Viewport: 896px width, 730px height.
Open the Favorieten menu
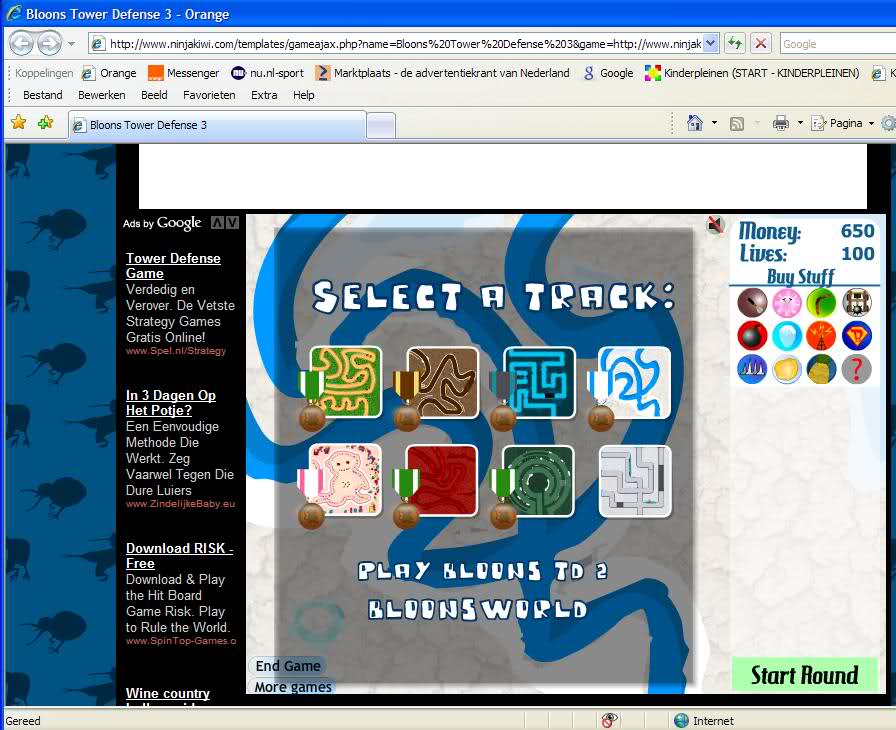(209, 95)
